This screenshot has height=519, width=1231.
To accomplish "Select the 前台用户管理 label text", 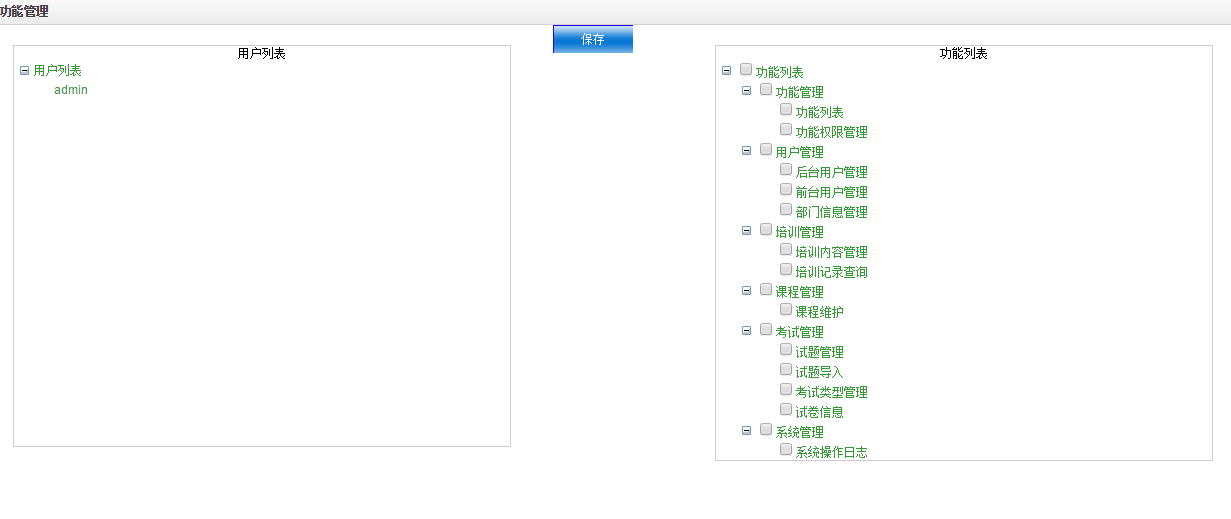I will 832,192.
